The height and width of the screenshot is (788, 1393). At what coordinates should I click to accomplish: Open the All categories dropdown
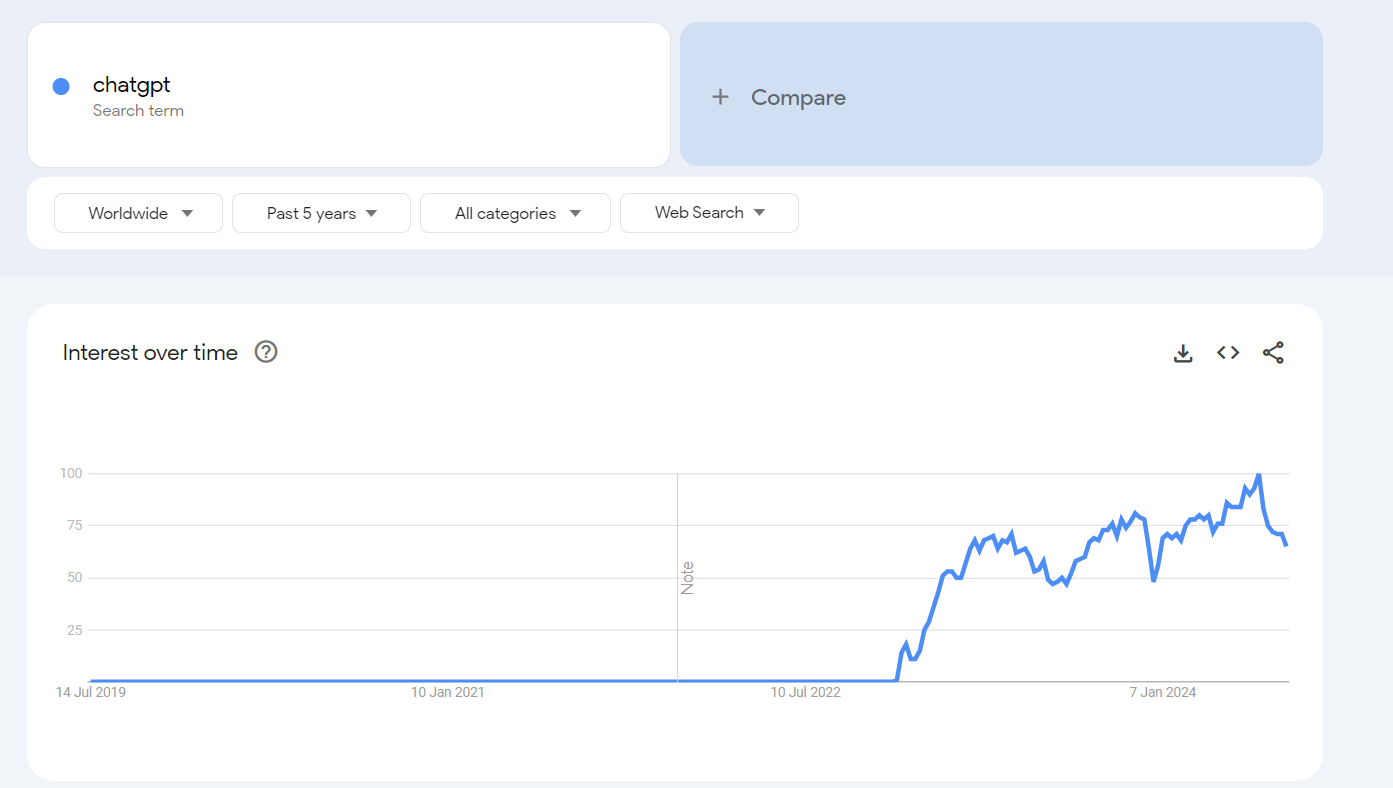click(x=515, y=213)
